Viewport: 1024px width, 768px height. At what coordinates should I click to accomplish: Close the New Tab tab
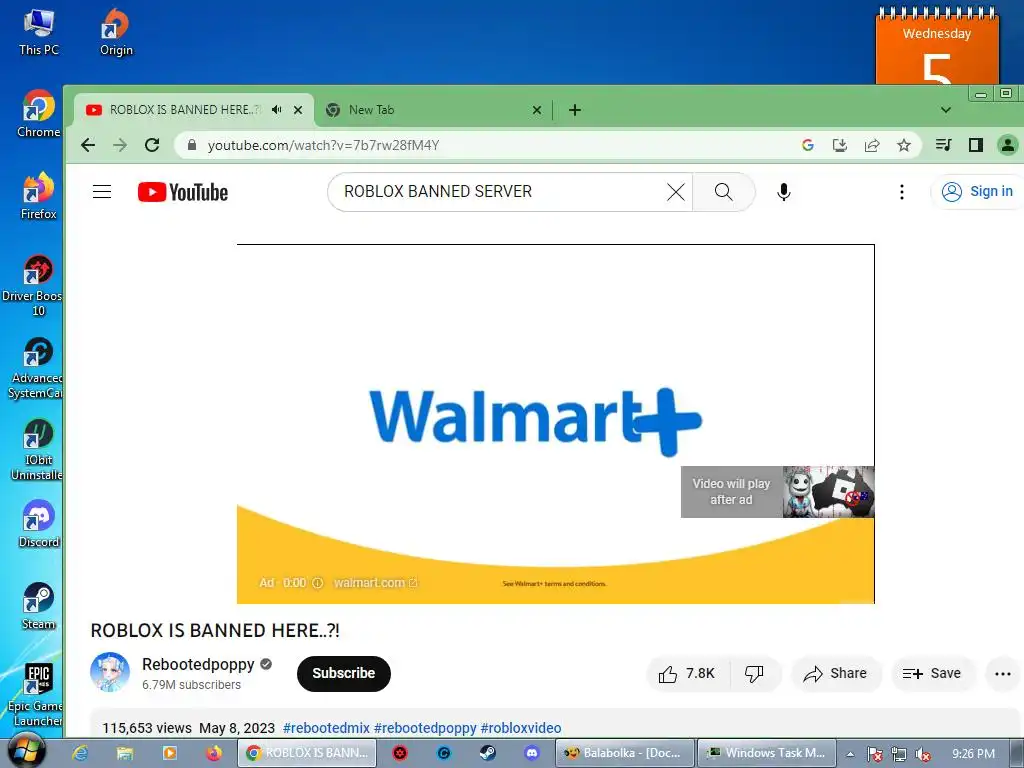point(537,110)
